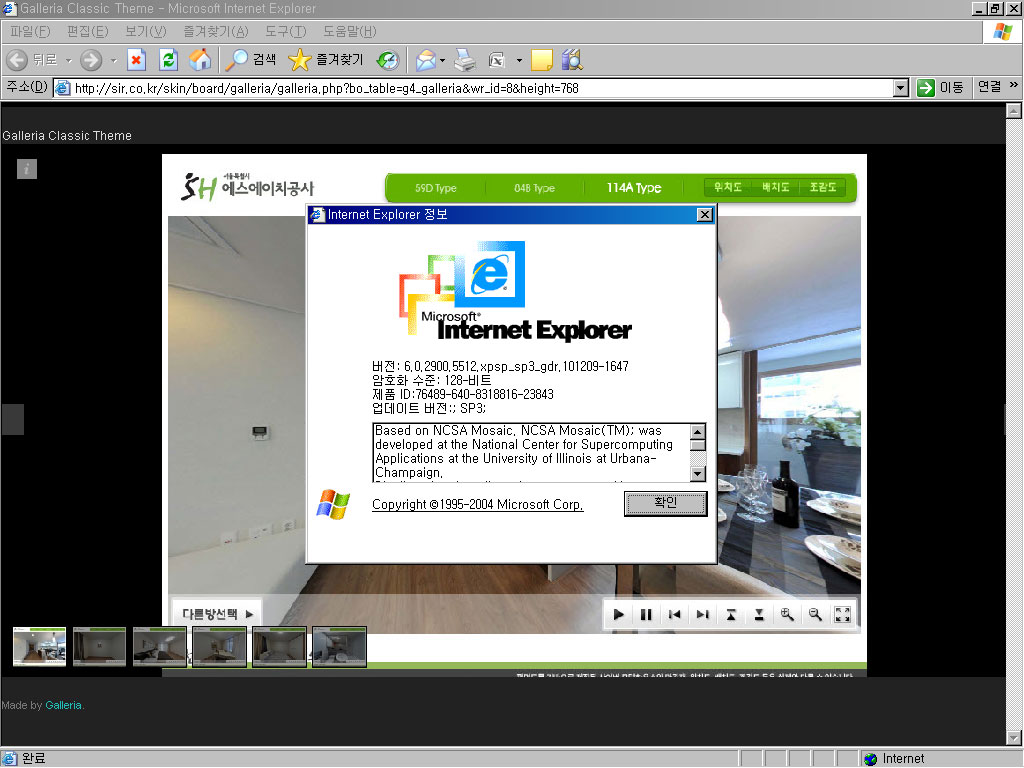The image size is (1024, 768).
Task: Open the Mail button dropdown arrow
Action: point(441,60)
